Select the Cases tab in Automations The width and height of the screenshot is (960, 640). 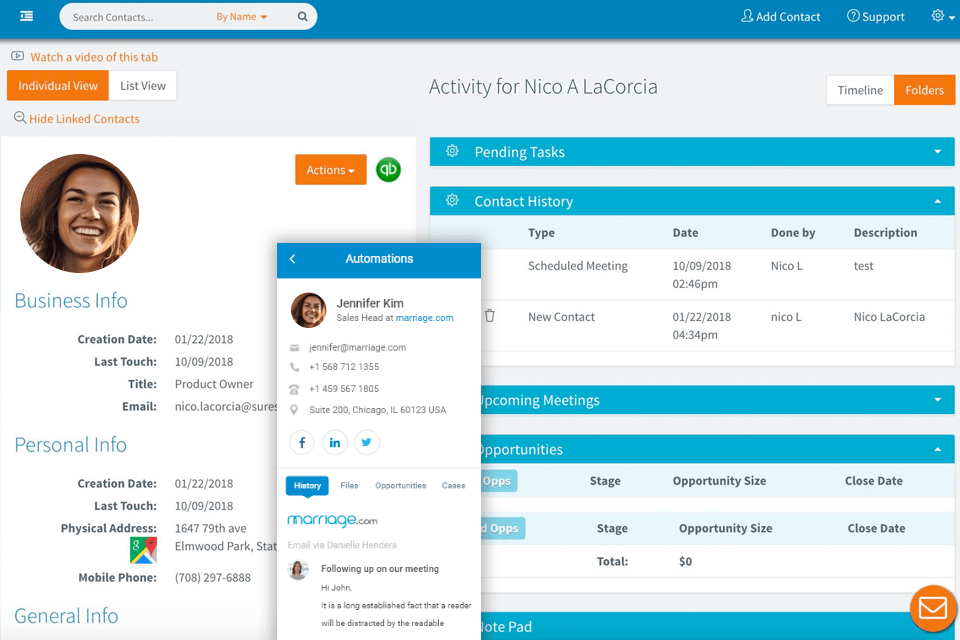pos(453,486)
